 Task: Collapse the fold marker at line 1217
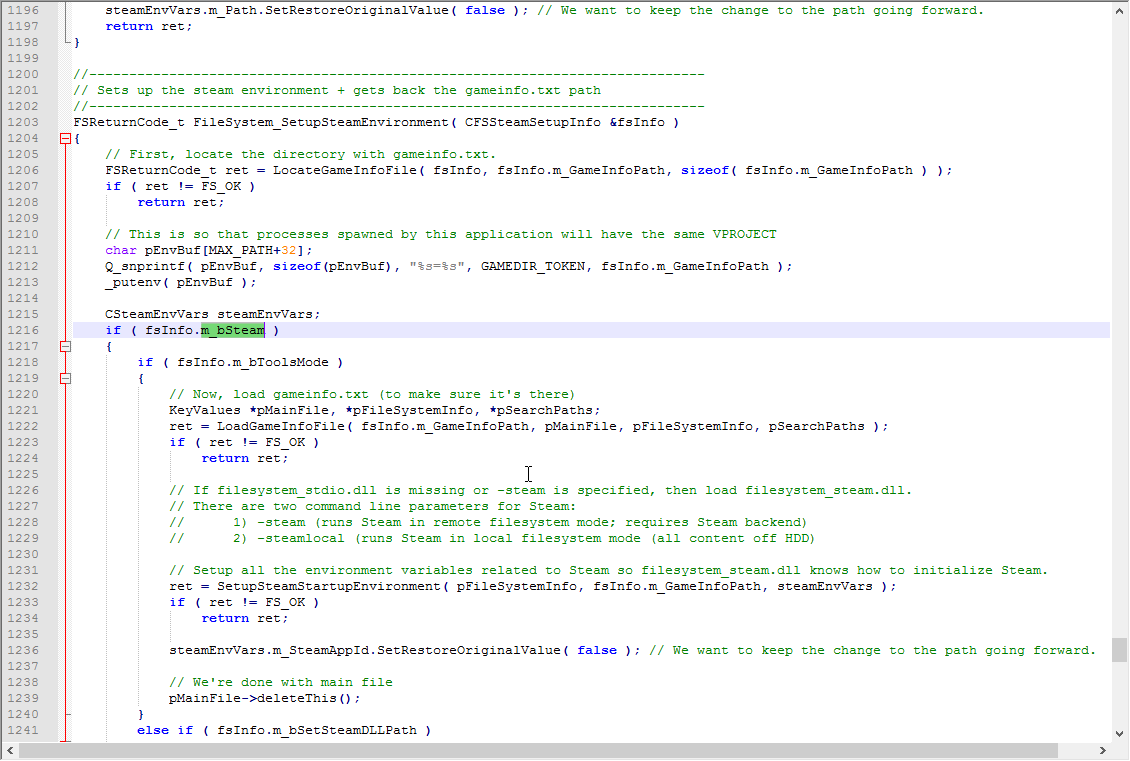point(65,347)
